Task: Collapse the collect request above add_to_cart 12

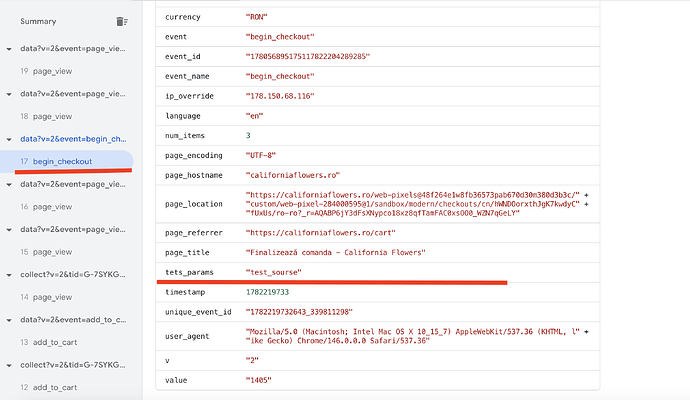Action: (x=9, y=366)
